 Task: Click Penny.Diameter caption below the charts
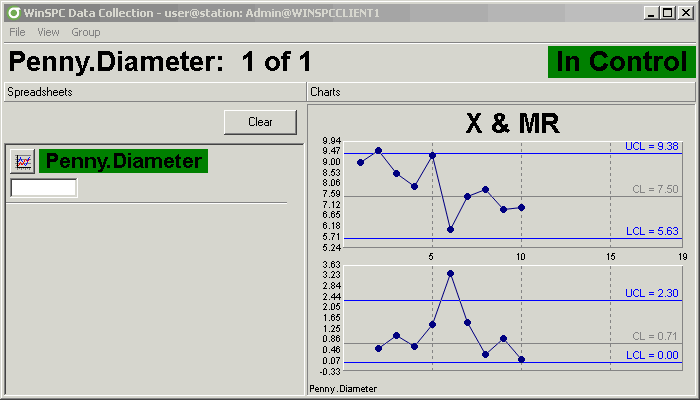coord(343,389)
